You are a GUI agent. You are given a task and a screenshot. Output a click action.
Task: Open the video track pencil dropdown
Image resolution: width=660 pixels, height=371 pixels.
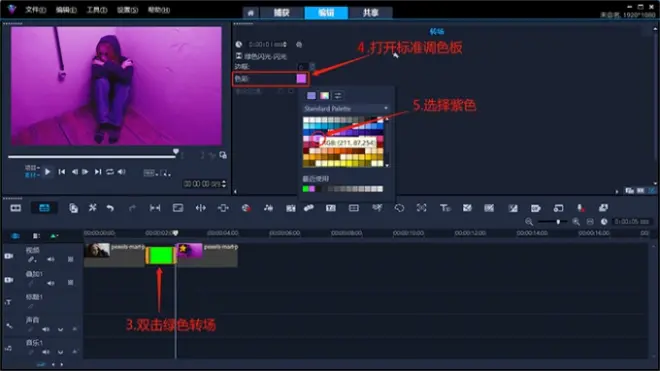coord(32,260)
